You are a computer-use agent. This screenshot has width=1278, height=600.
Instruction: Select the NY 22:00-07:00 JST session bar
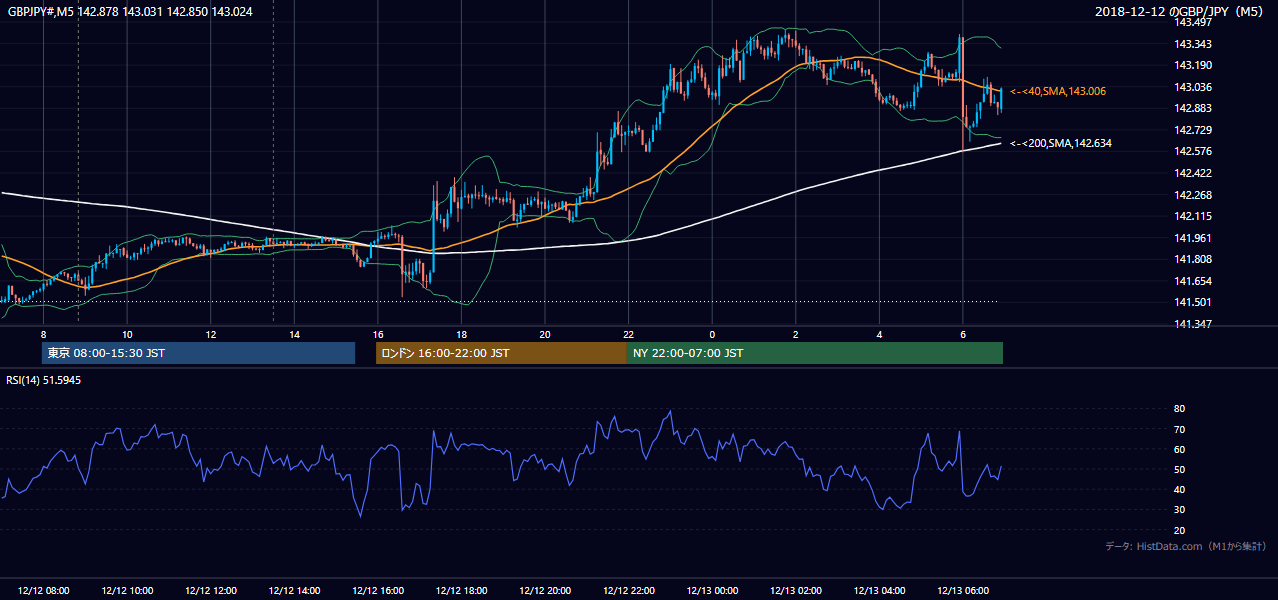point(815,353)
